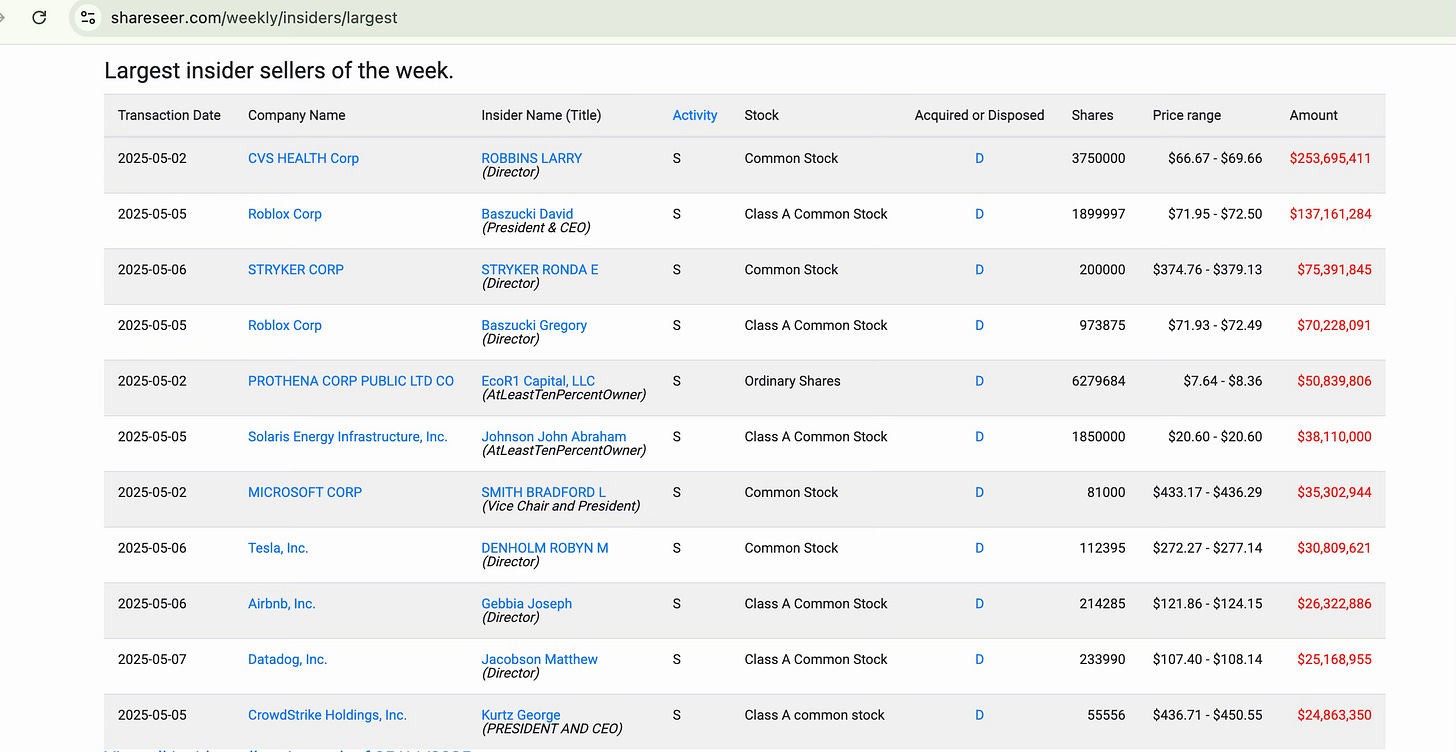Click the D disposed link in Solaris row
The height and width of the screenshot is (752, 1456).
979,437
